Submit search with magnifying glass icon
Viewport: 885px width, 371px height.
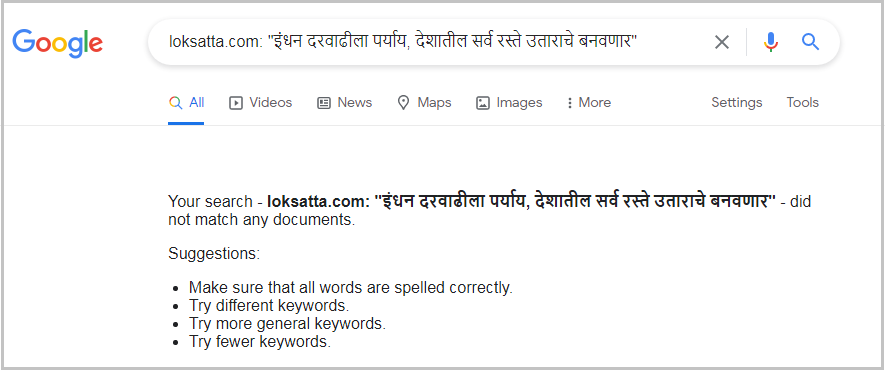pos(810,41)
